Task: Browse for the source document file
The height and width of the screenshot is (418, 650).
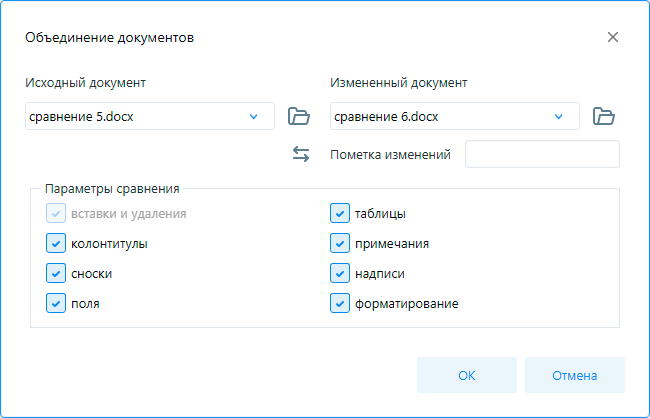Action: tap(298, 116)
